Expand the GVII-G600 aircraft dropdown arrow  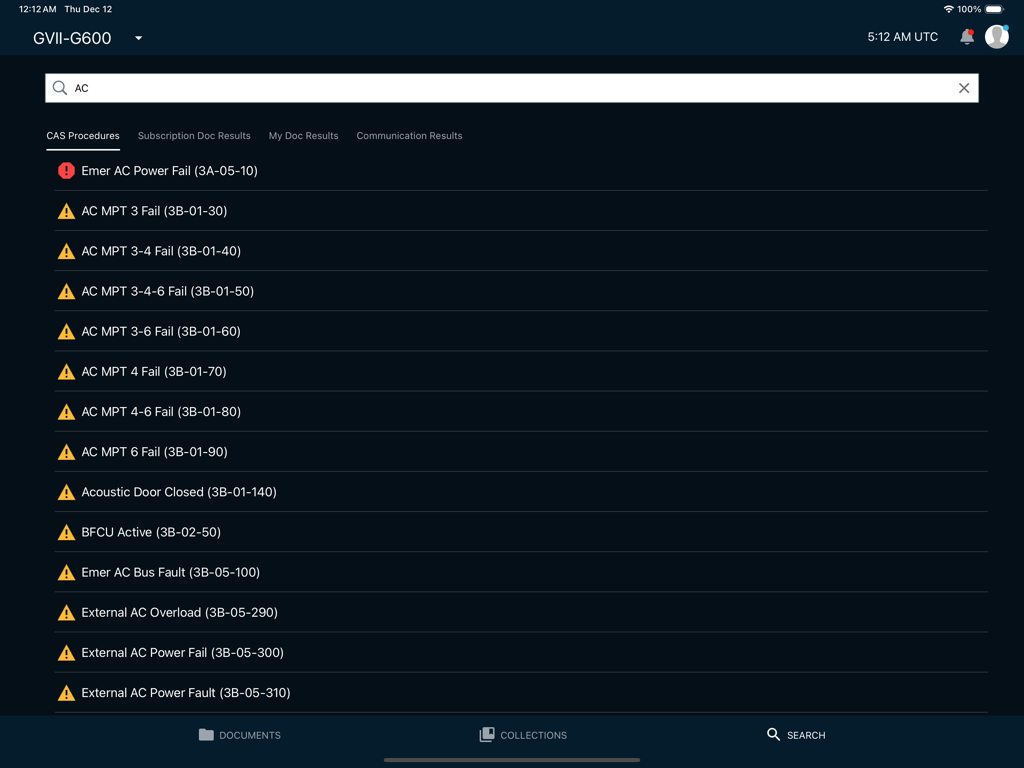(139, 38)
